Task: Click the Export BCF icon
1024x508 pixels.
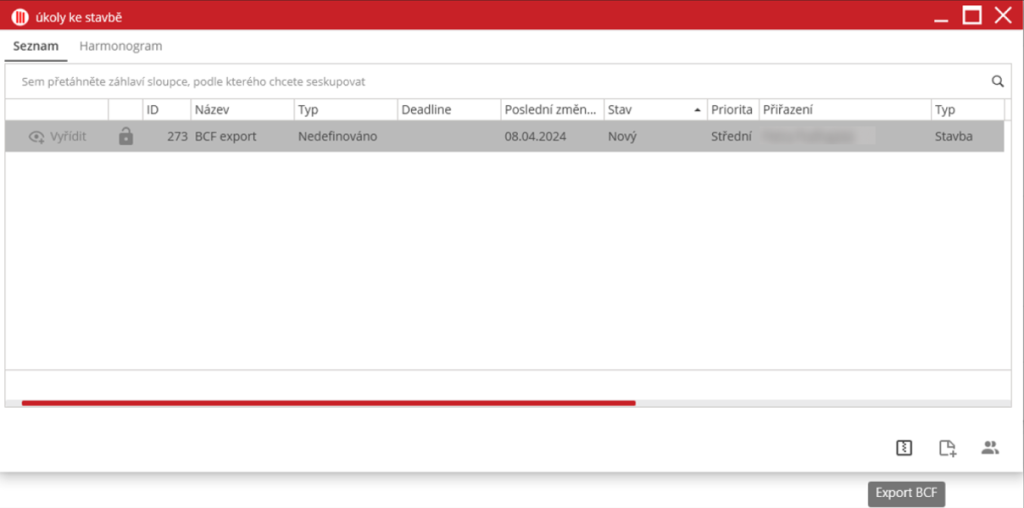Action: pos(904,448)
